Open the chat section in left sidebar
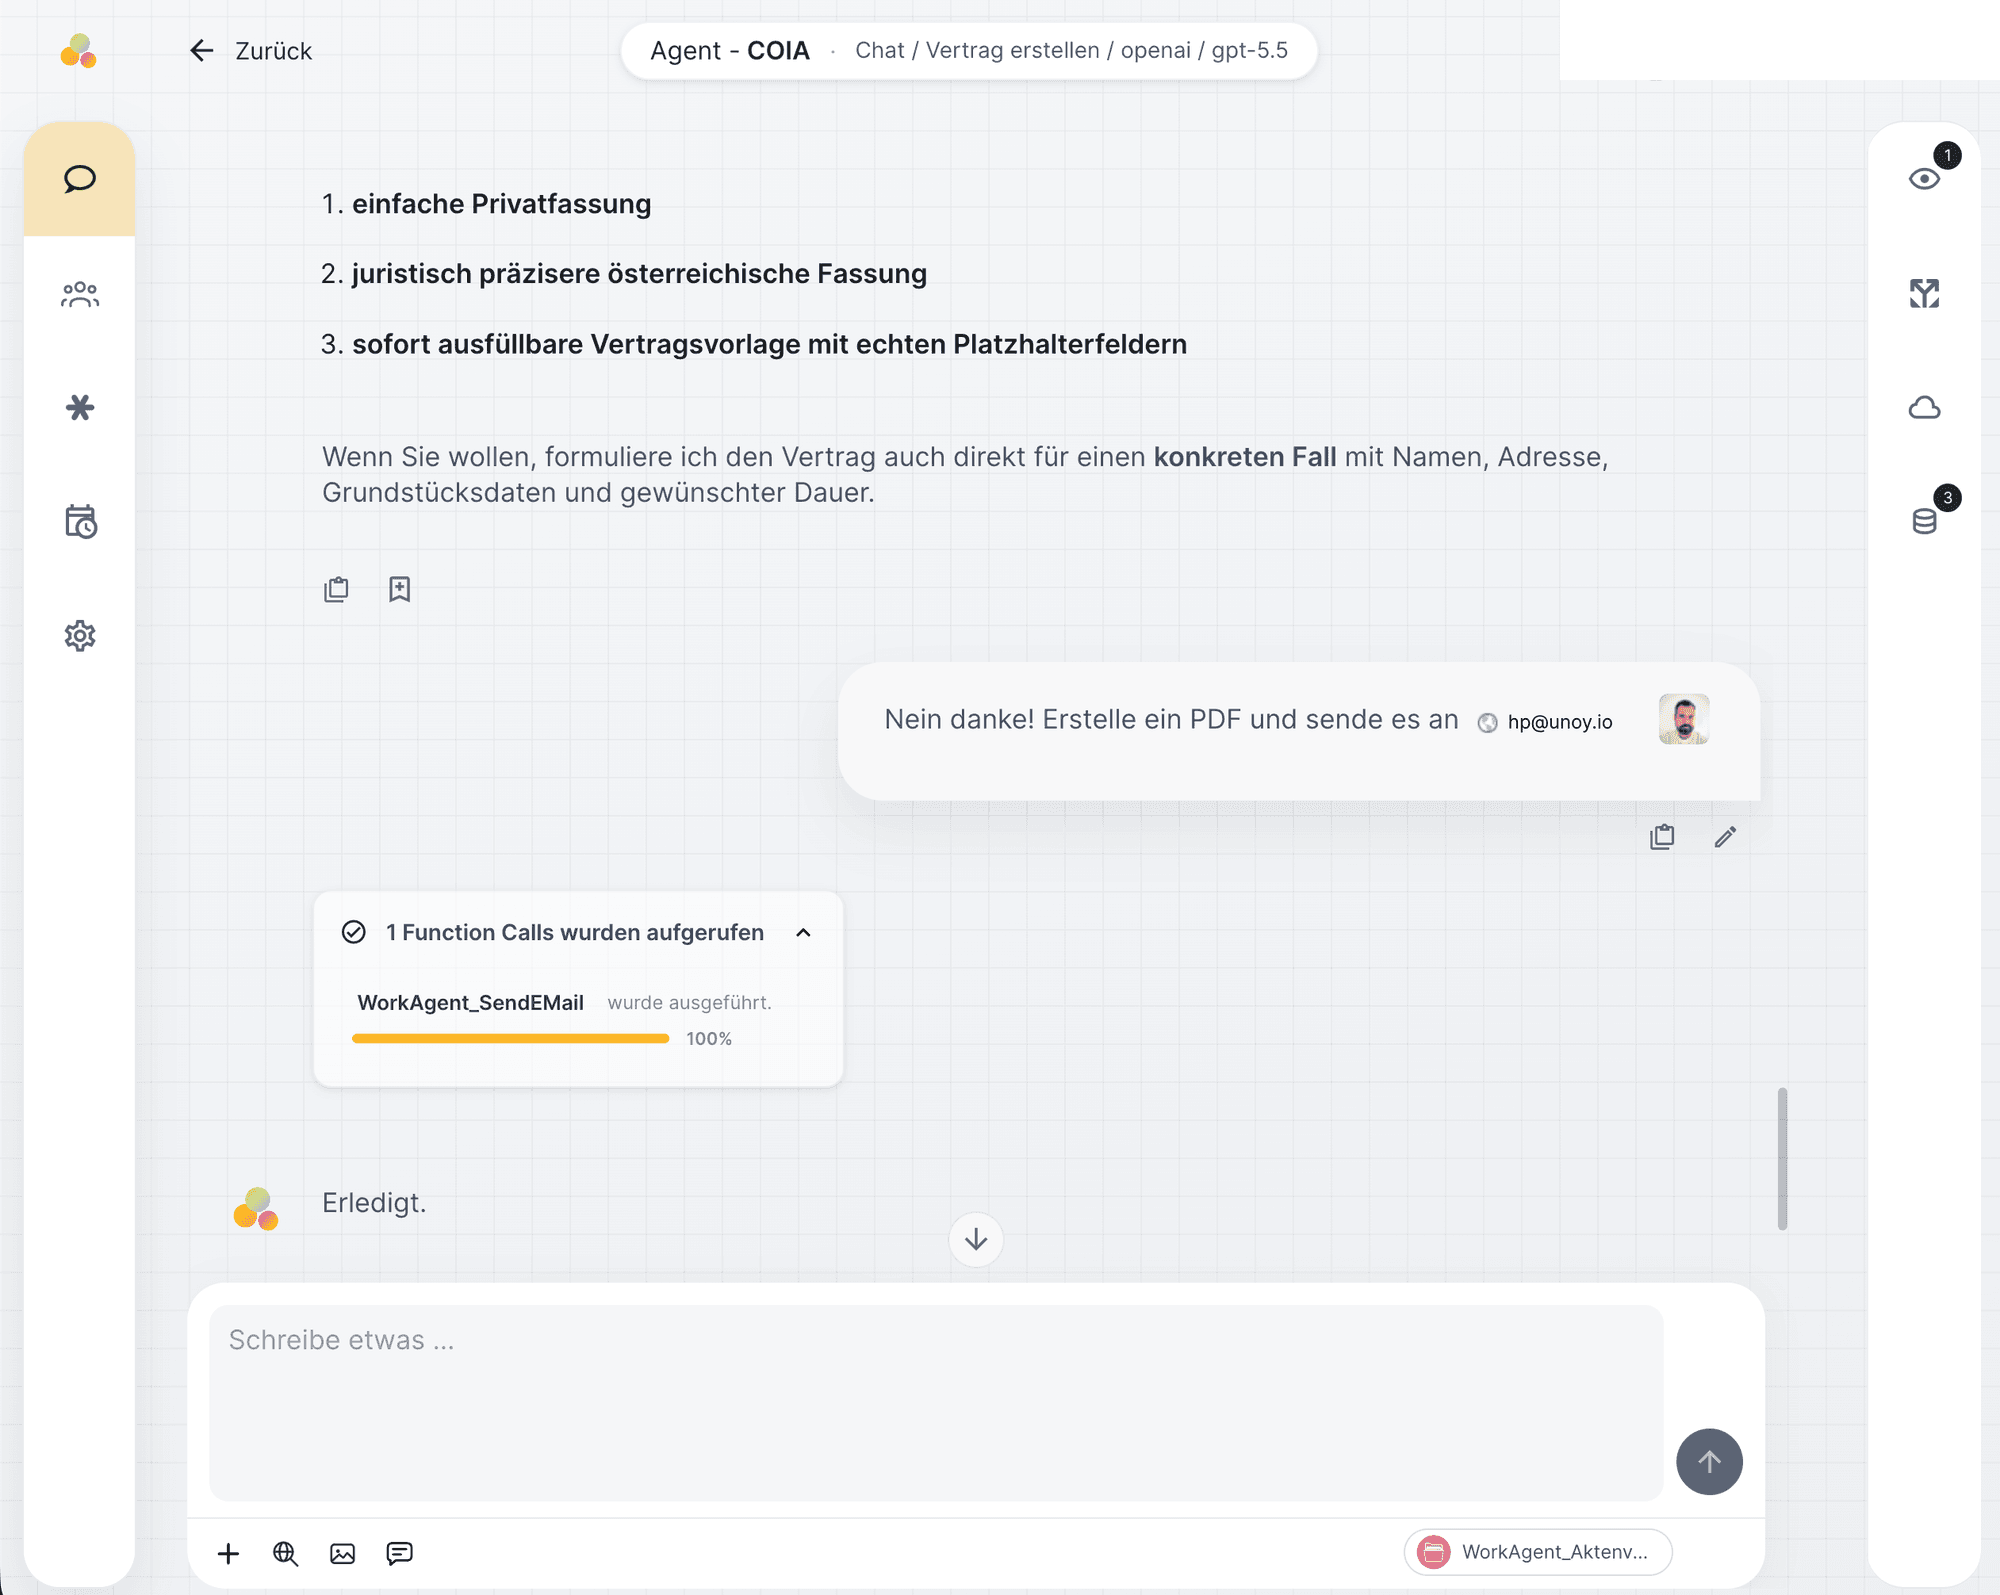Image resolution: width=2000 pixels, height=1595 pixels. (x=79, y=179)
